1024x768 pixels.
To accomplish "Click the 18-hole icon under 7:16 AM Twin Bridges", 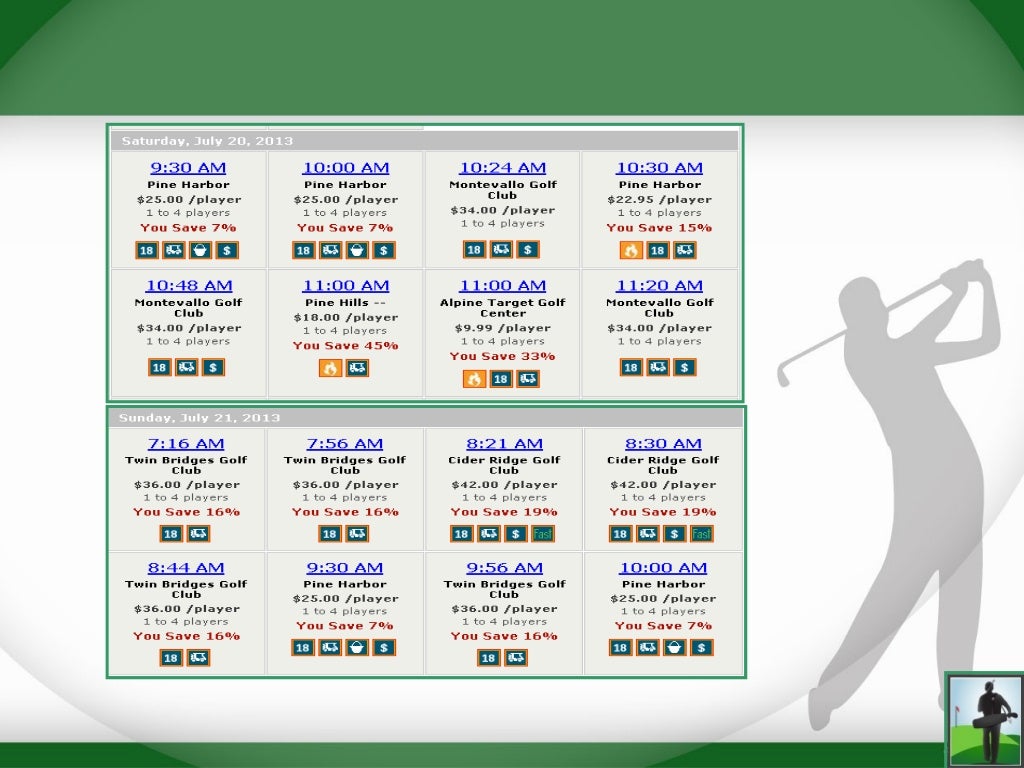I will (x=171, y=534).
